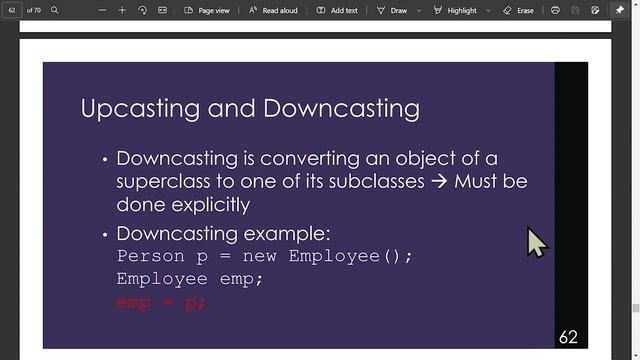The height and width of the screenshot is (360, 640).
Task: Zoom in with the plus button
Action: 122,10
